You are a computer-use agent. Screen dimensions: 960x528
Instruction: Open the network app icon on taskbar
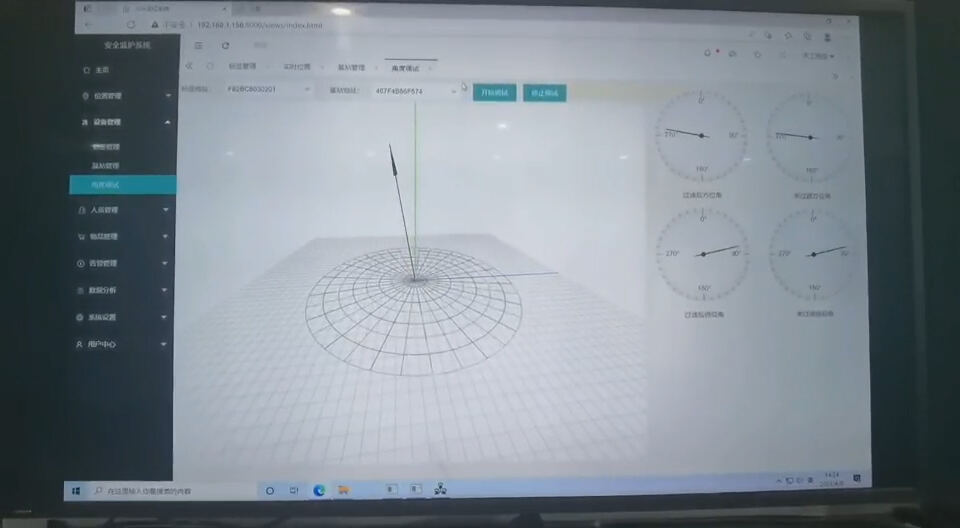(x=441, y=489)
